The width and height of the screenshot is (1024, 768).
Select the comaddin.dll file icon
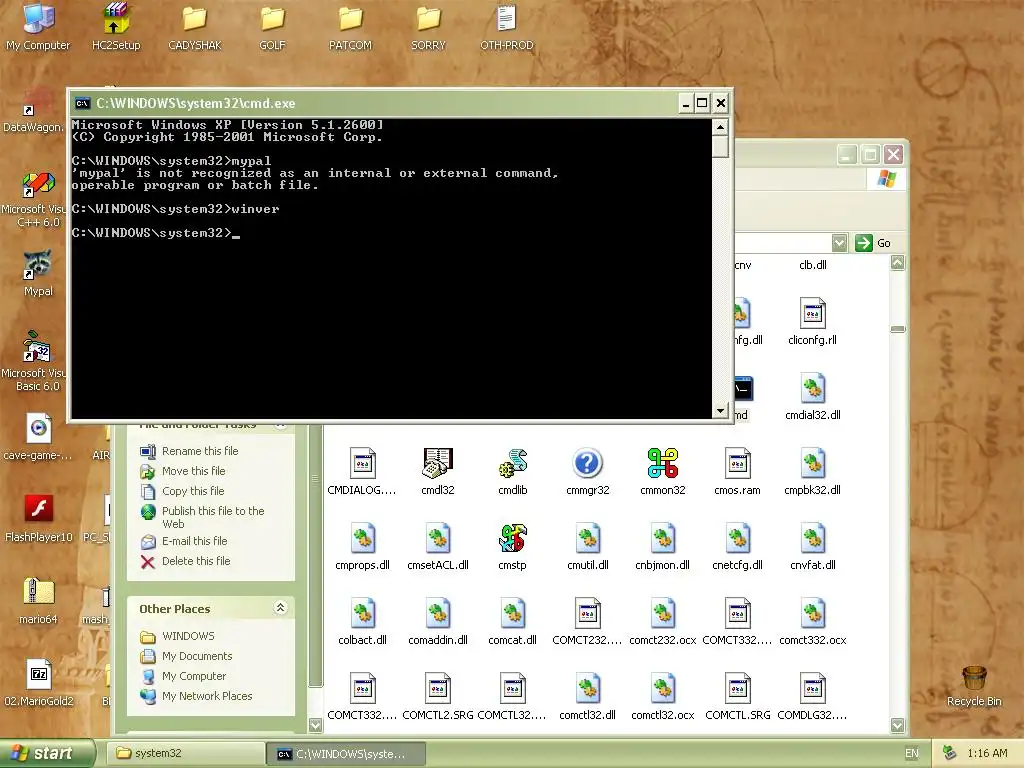point(438,614)
